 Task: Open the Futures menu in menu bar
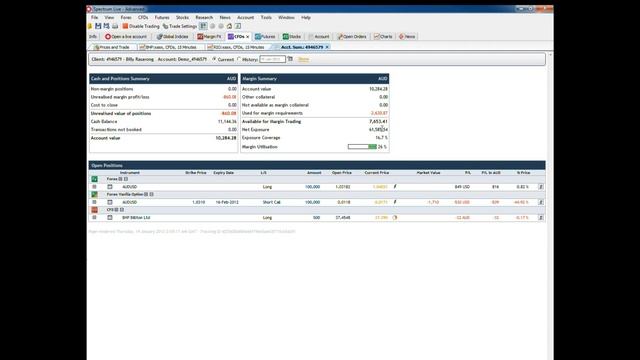[162, 18]
